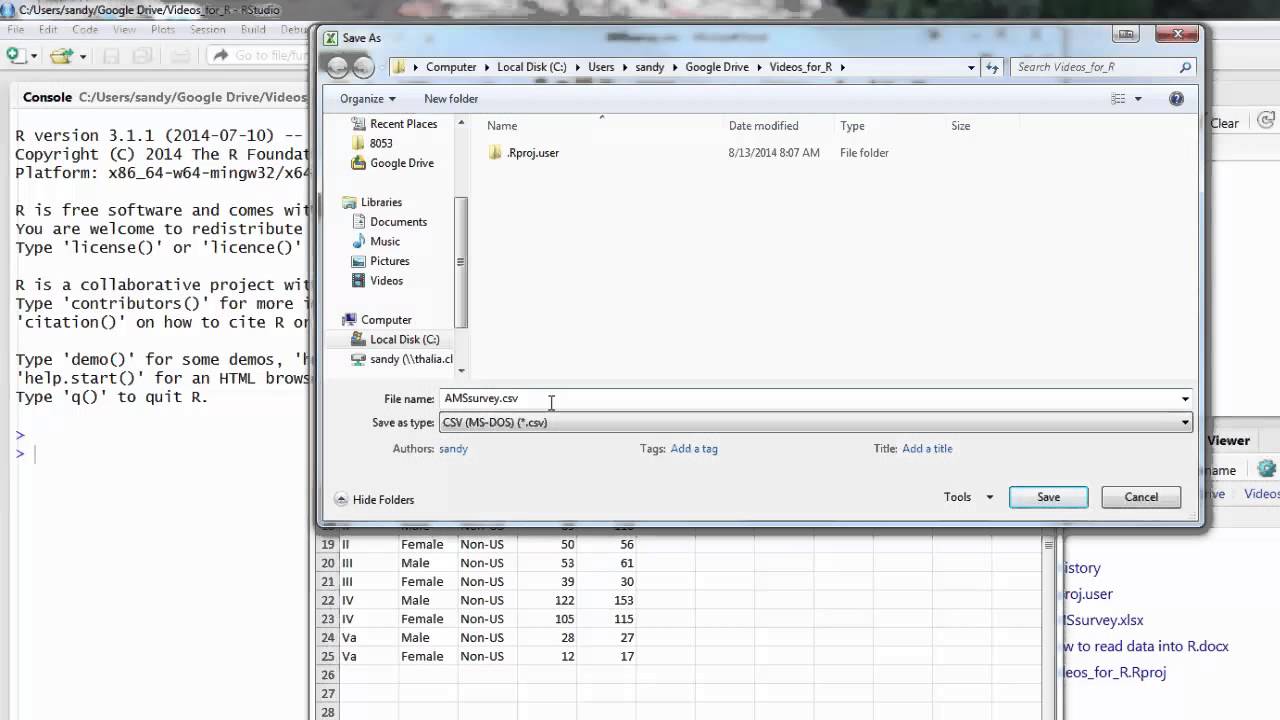Expand the File name history dropdown

pos(1185,399)
